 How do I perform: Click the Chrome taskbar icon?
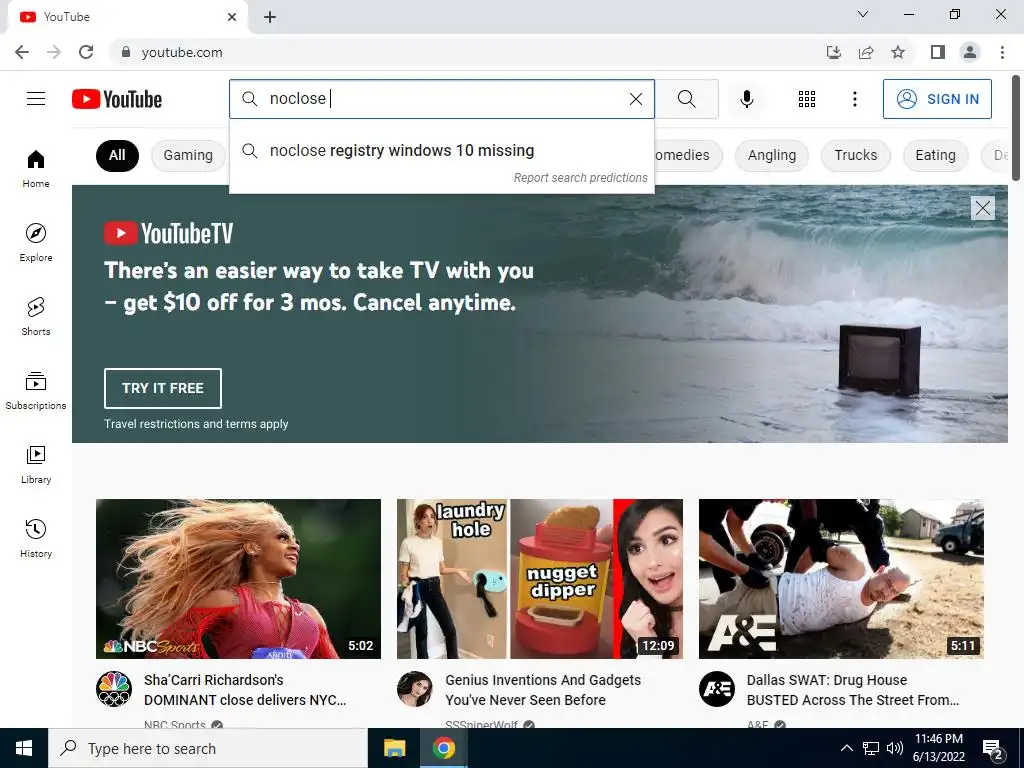point(443,748)
